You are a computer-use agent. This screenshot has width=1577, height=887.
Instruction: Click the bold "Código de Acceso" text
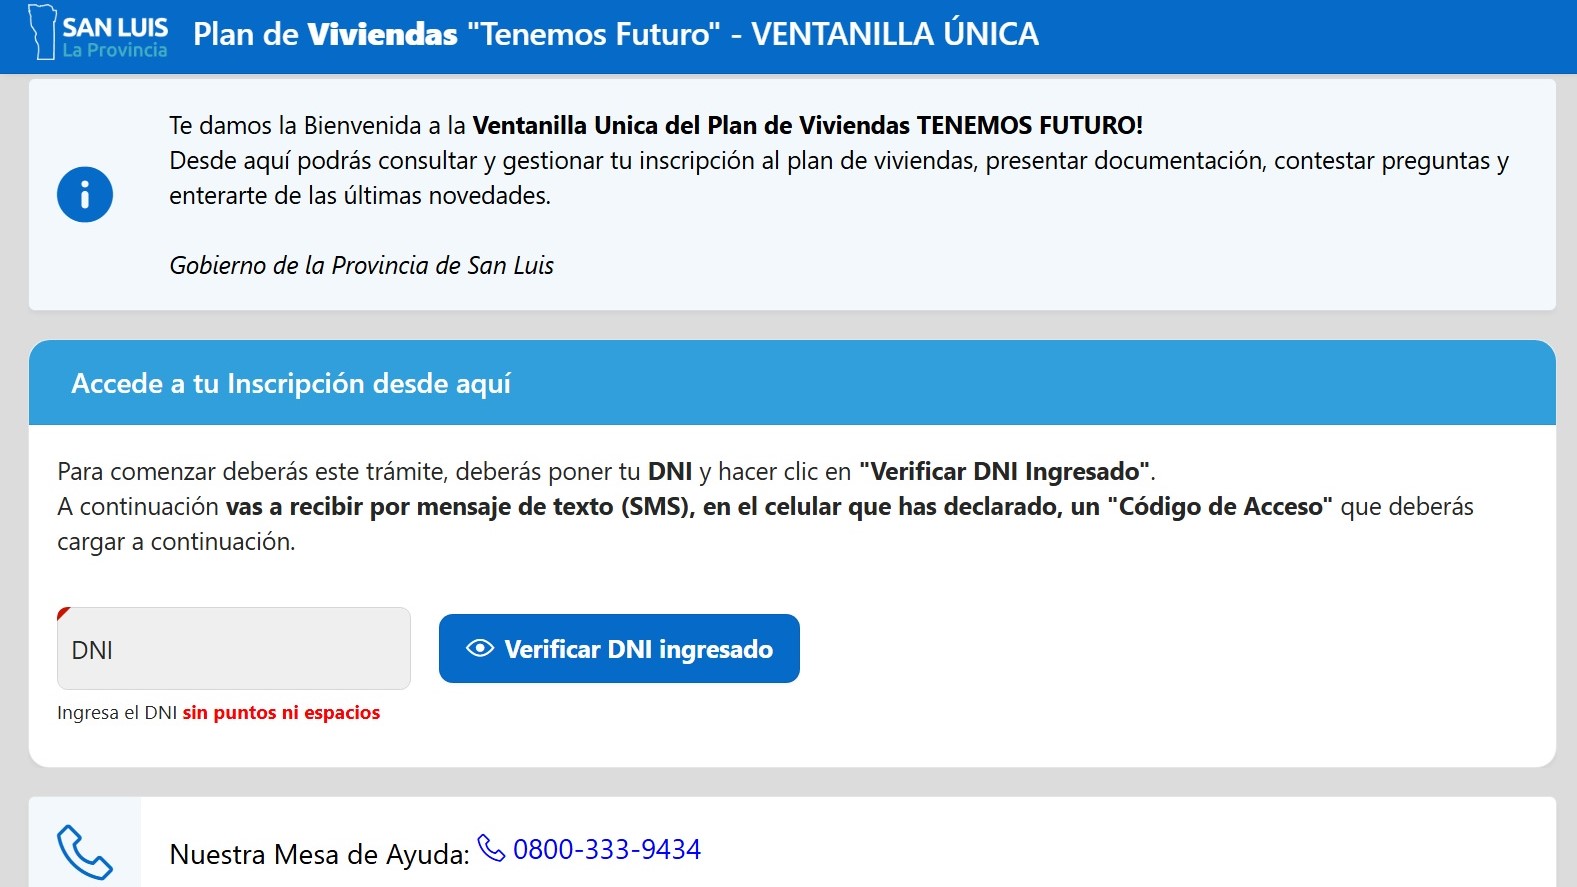[x=1220, y=506]
